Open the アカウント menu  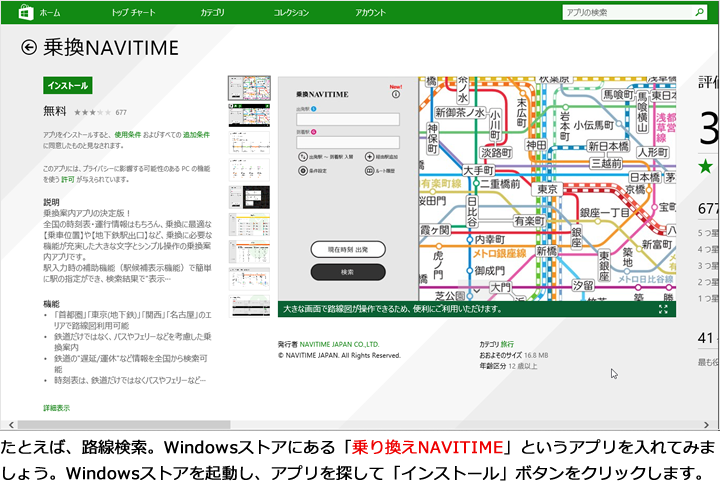370,13
